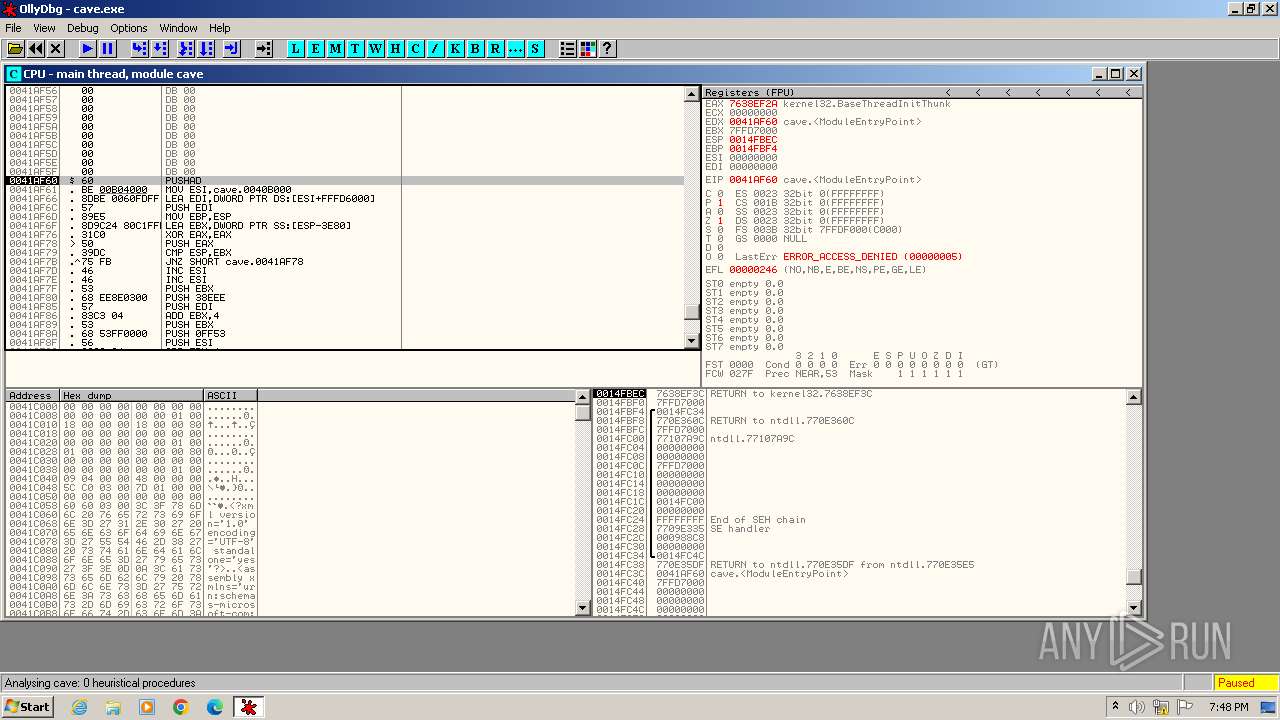Open the View menu

tap(44, 28)
